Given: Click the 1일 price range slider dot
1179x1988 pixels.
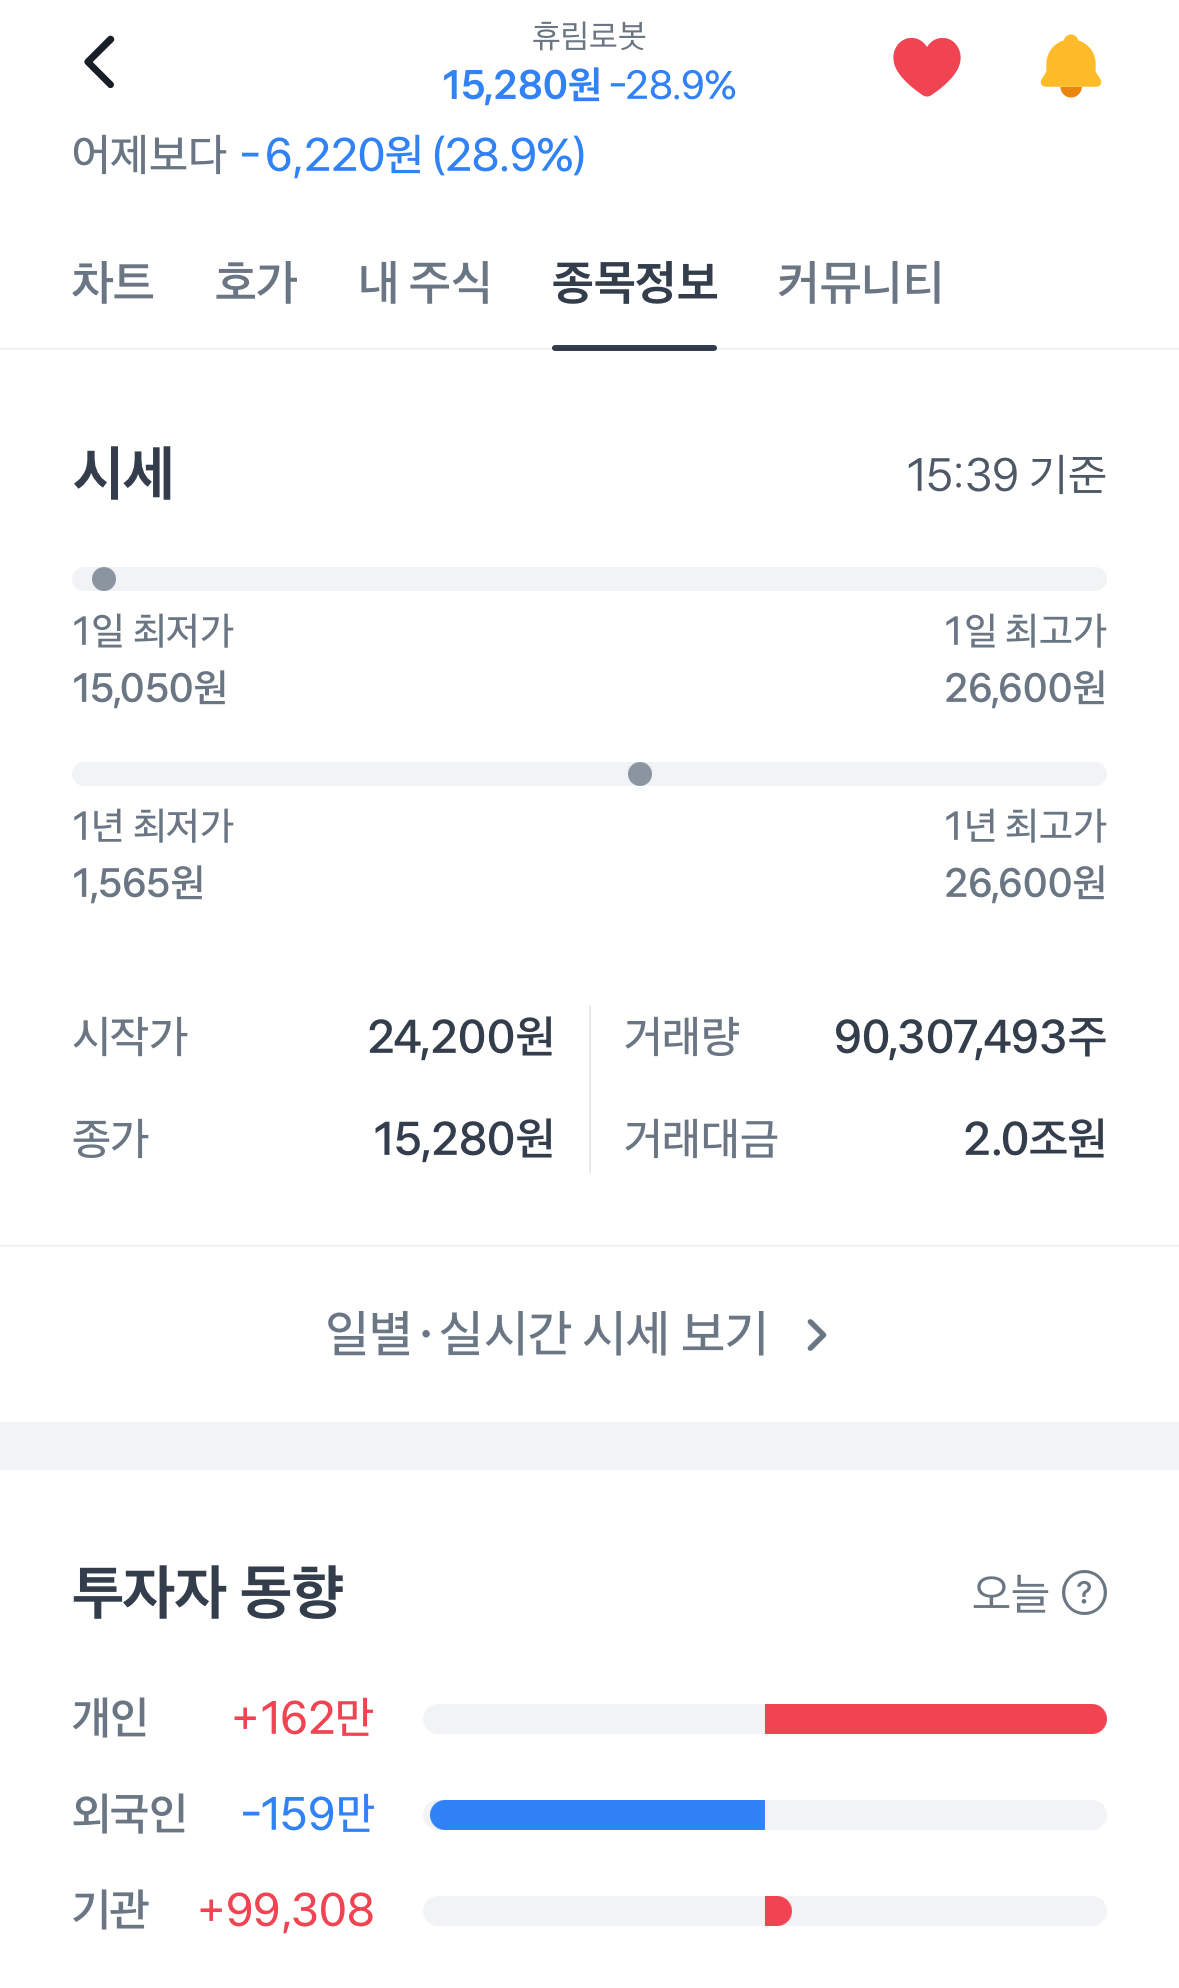Looking at the screenshot, I should (x=104, y=579).
